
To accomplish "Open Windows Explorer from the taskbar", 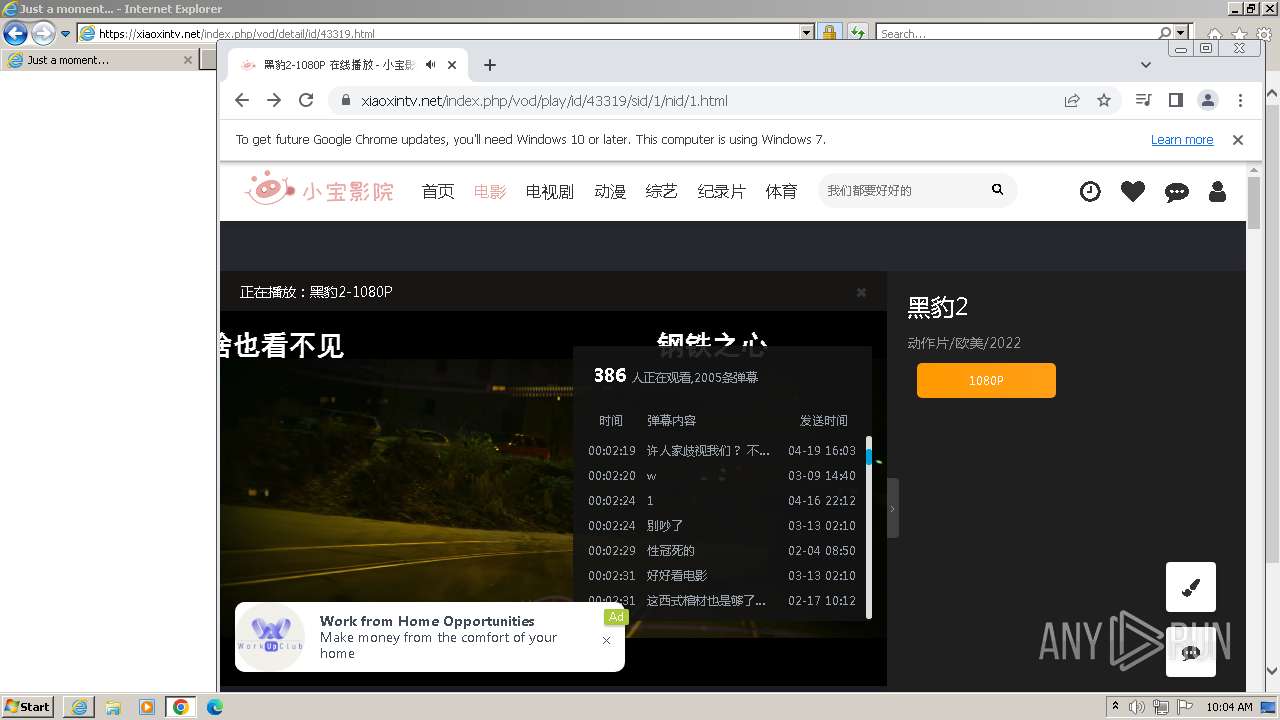I will click(113, 707).
